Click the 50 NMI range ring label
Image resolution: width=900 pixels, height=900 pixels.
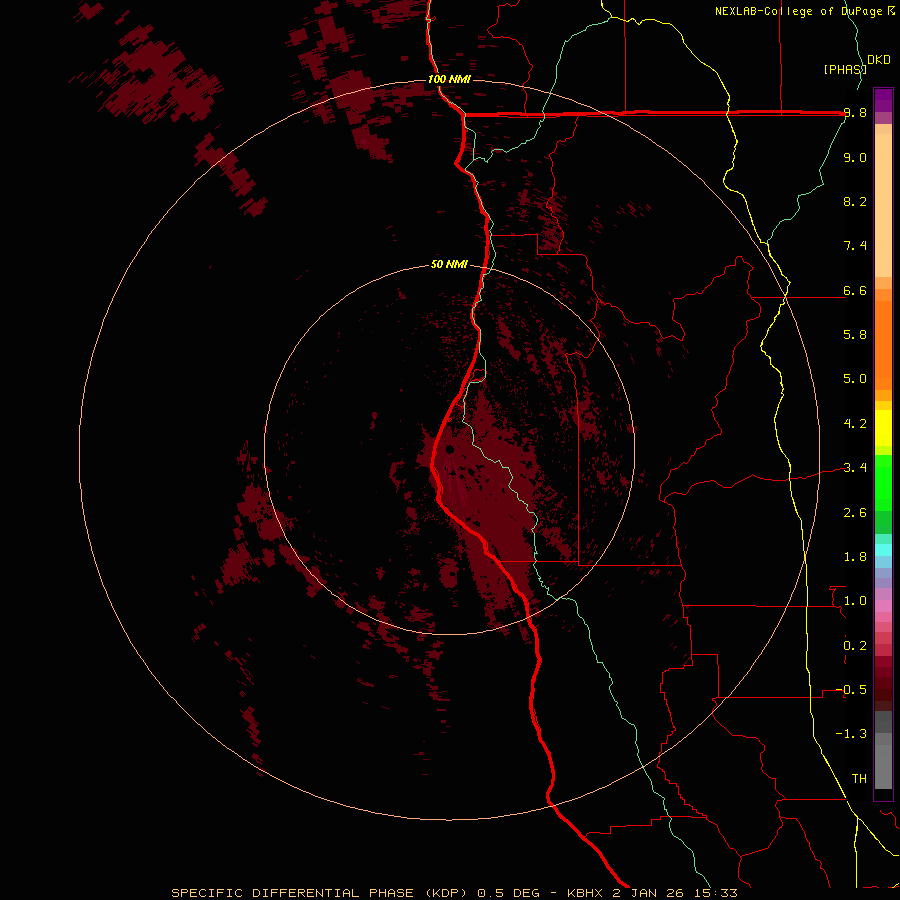(x=449, y=264)
